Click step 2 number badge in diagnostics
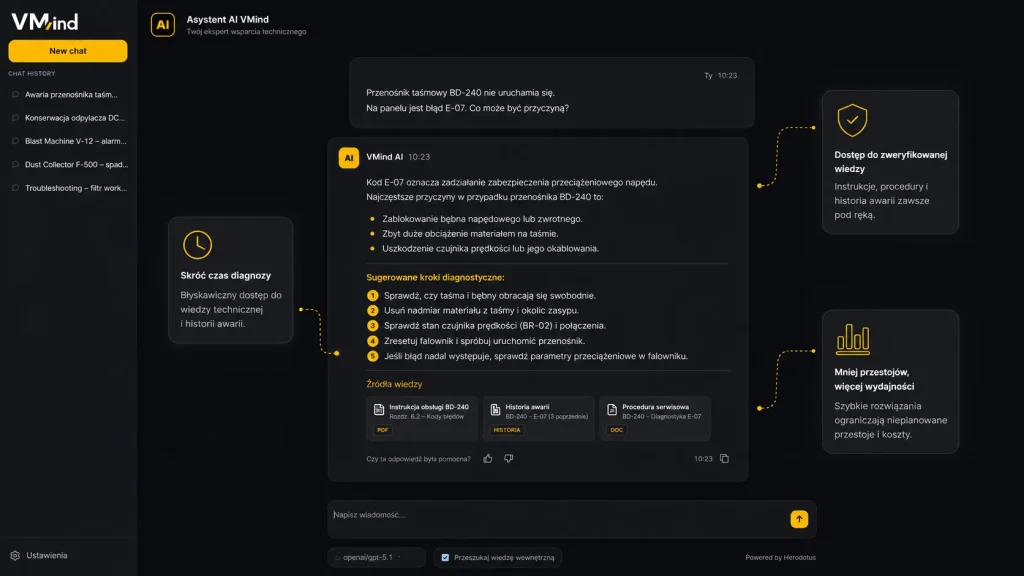Image resolution: width=1024 pixels, height=576 pixels. pyautogui.click(x=372, y=311)
